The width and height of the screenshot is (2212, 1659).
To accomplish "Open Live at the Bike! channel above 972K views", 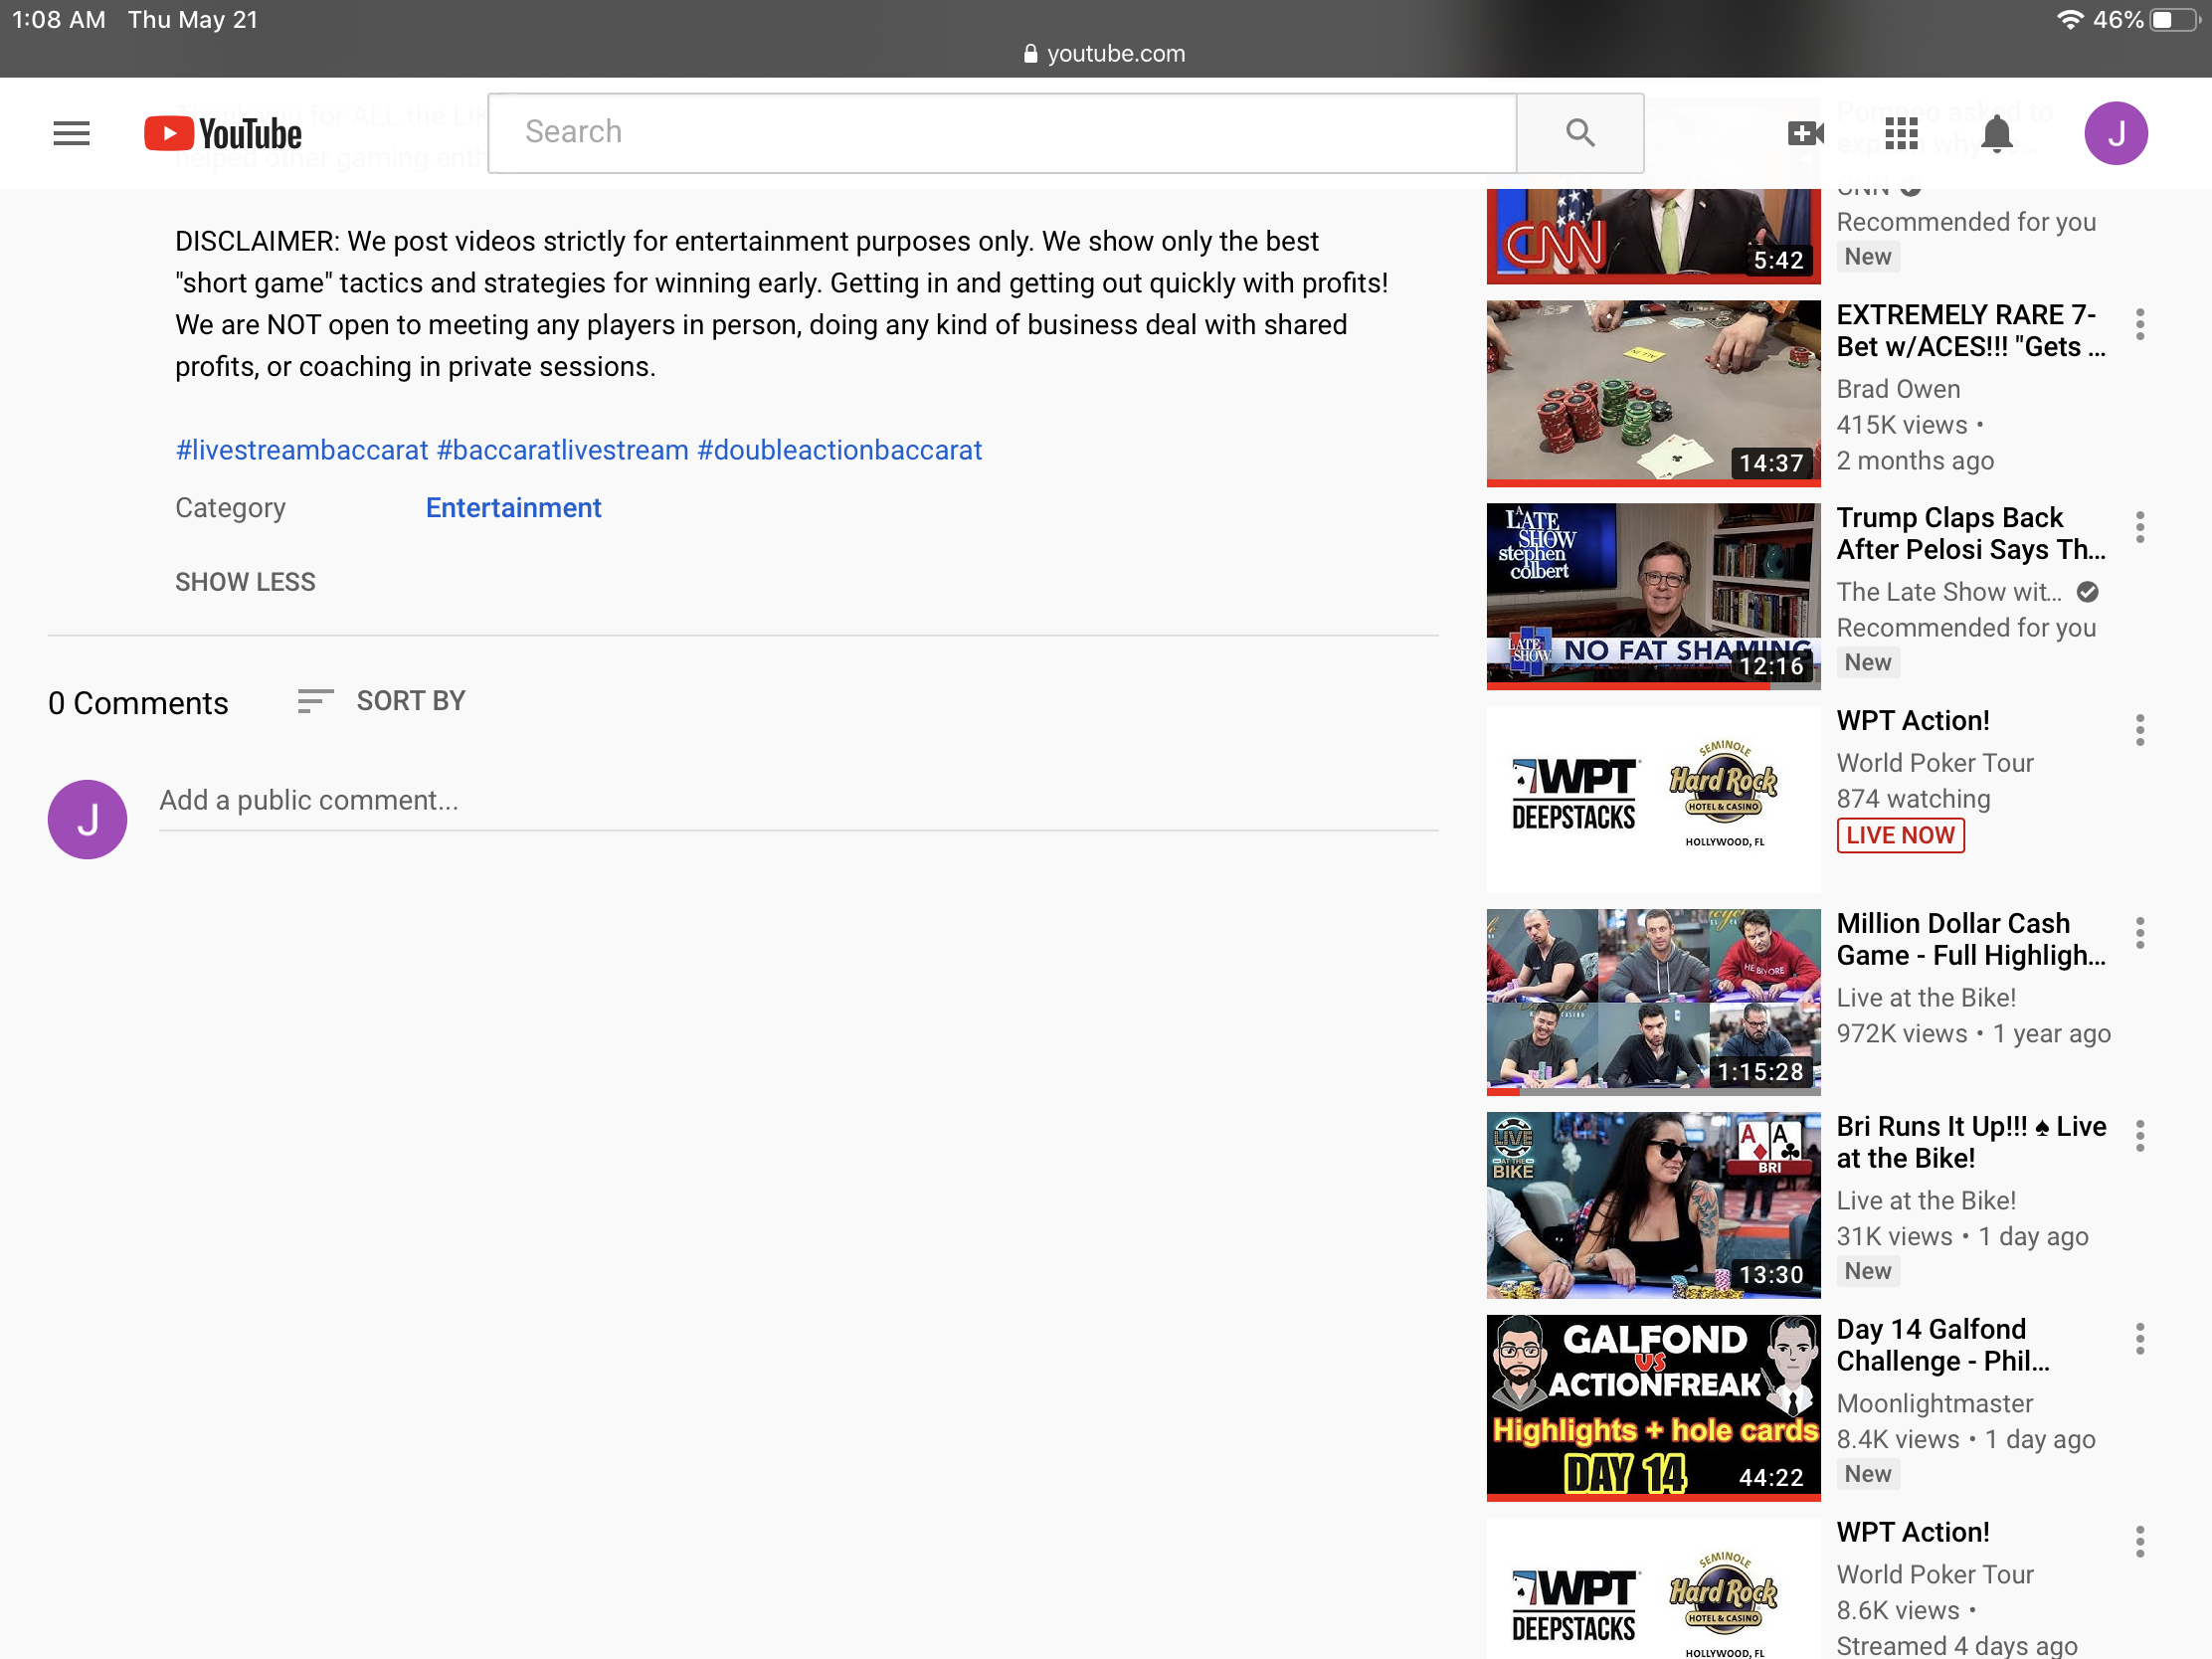I will [x=1925, y=998].
